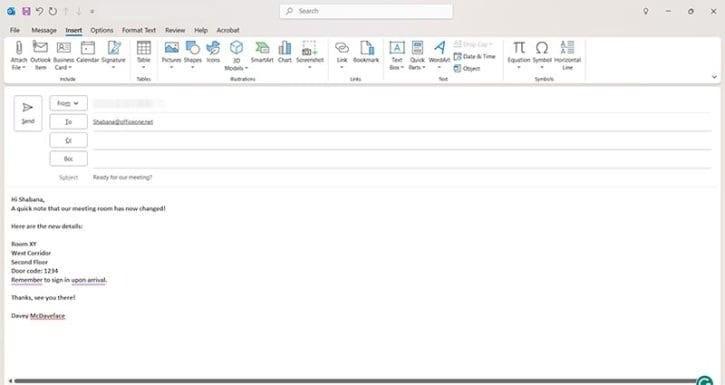Open the WordArt gallery

pos(439,55)
